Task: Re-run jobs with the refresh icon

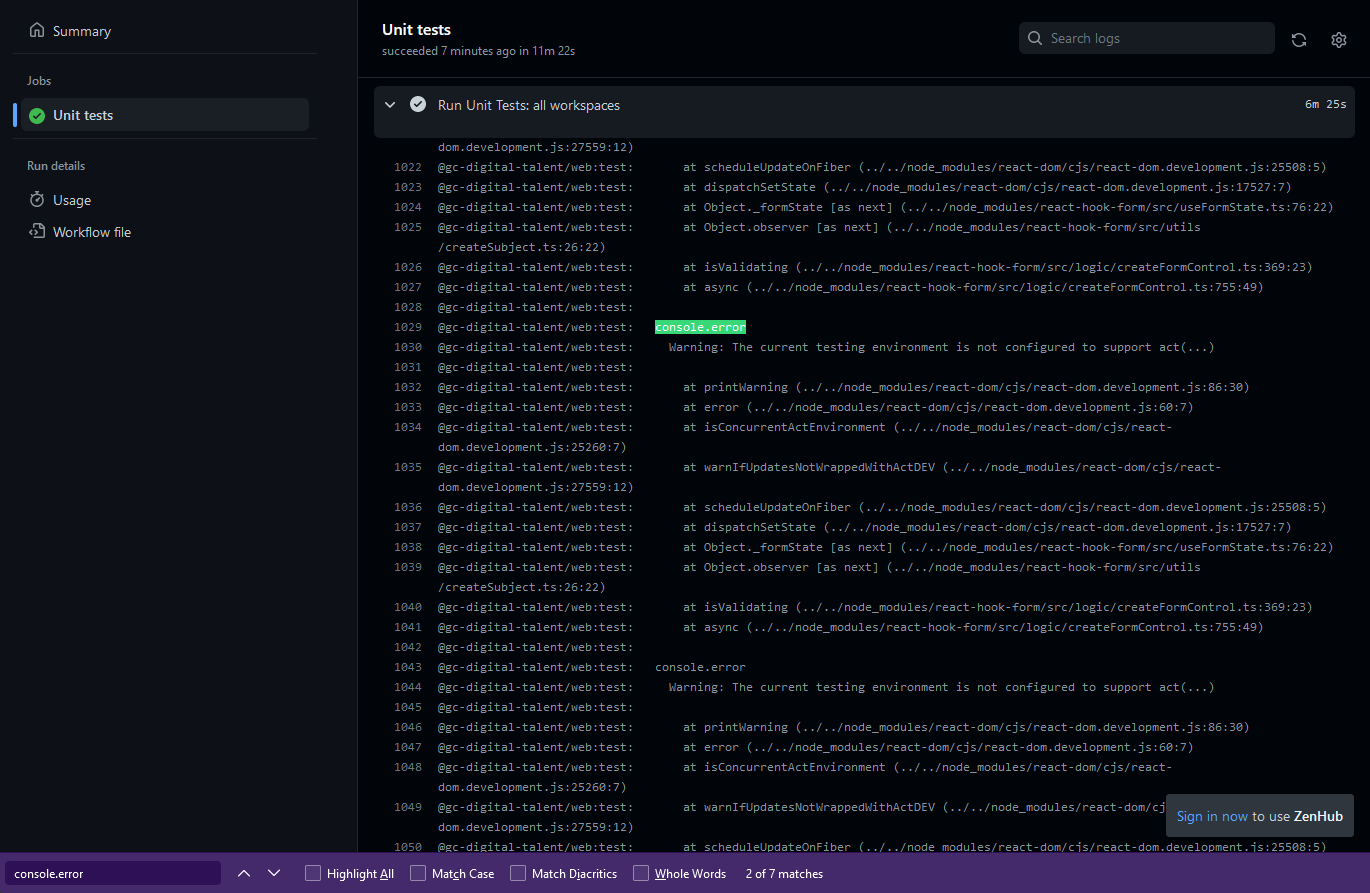Action: (x=1299, y=39)
